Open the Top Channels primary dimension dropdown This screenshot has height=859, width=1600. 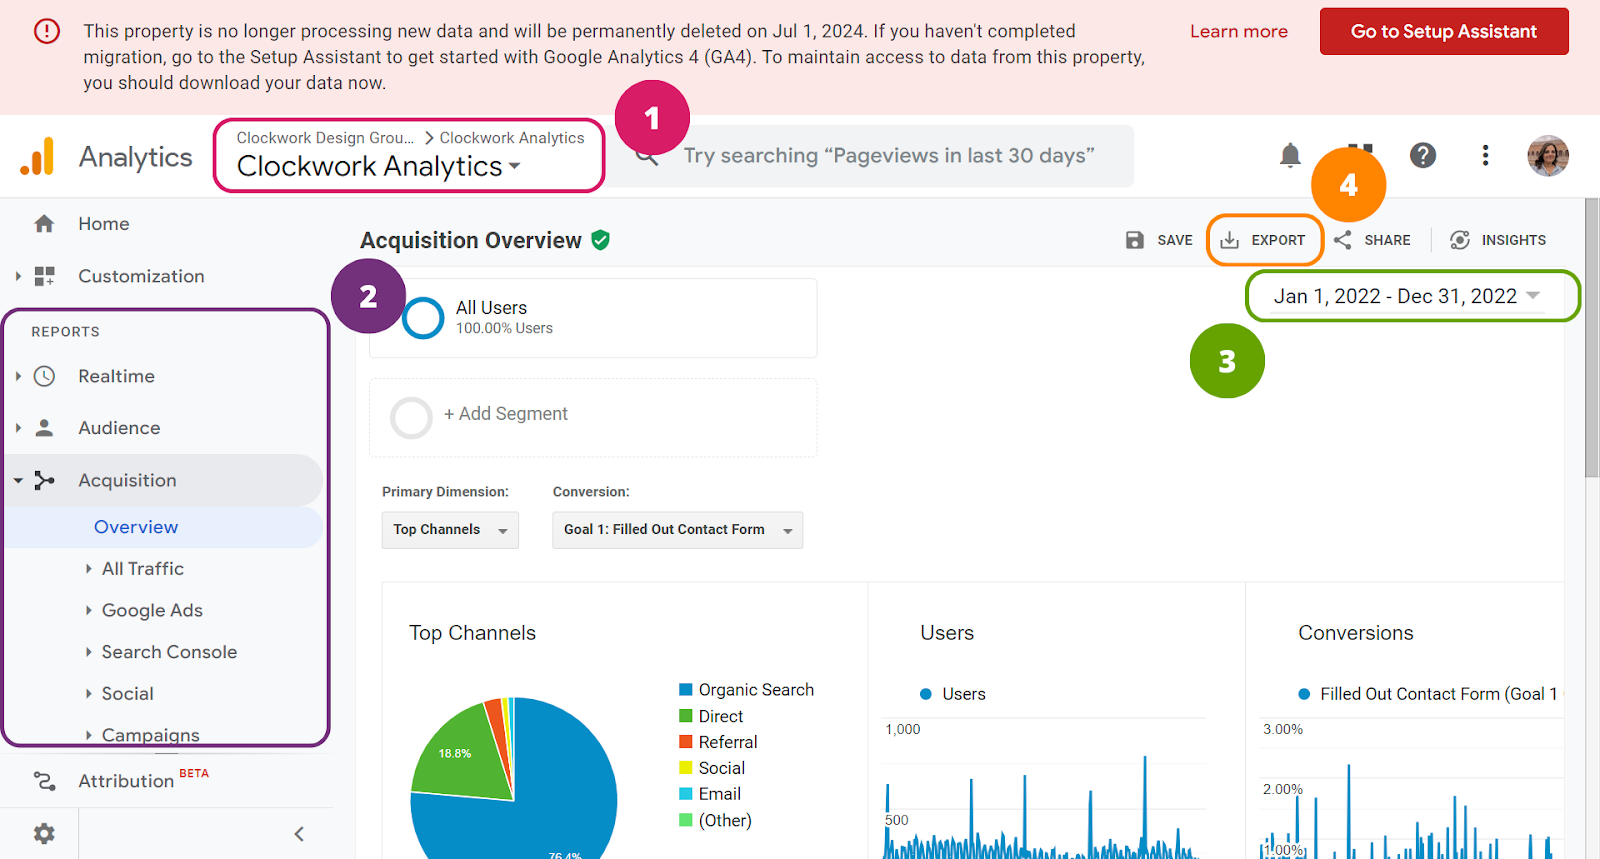point(450,530)
